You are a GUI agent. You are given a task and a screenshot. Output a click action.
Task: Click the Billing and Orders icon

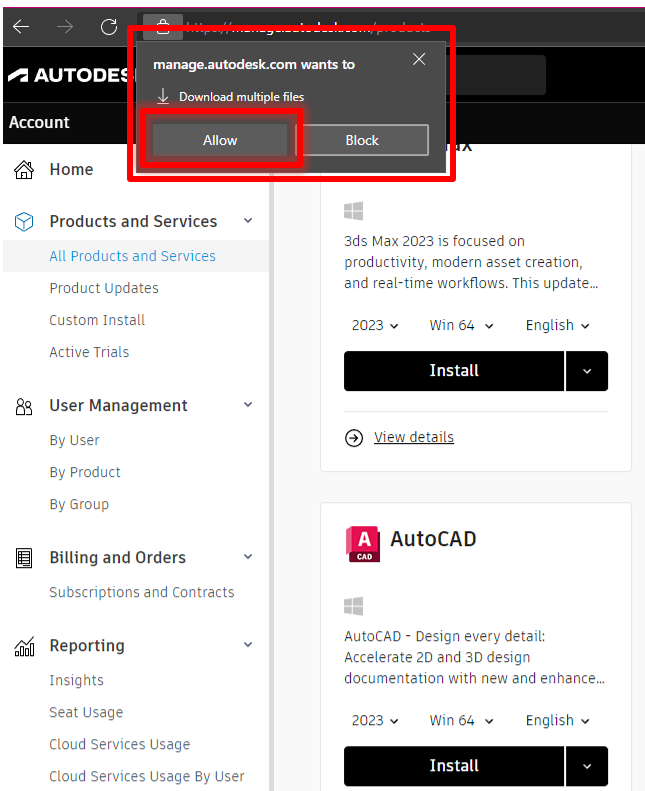pyautogui.click(x=24, y=558)
